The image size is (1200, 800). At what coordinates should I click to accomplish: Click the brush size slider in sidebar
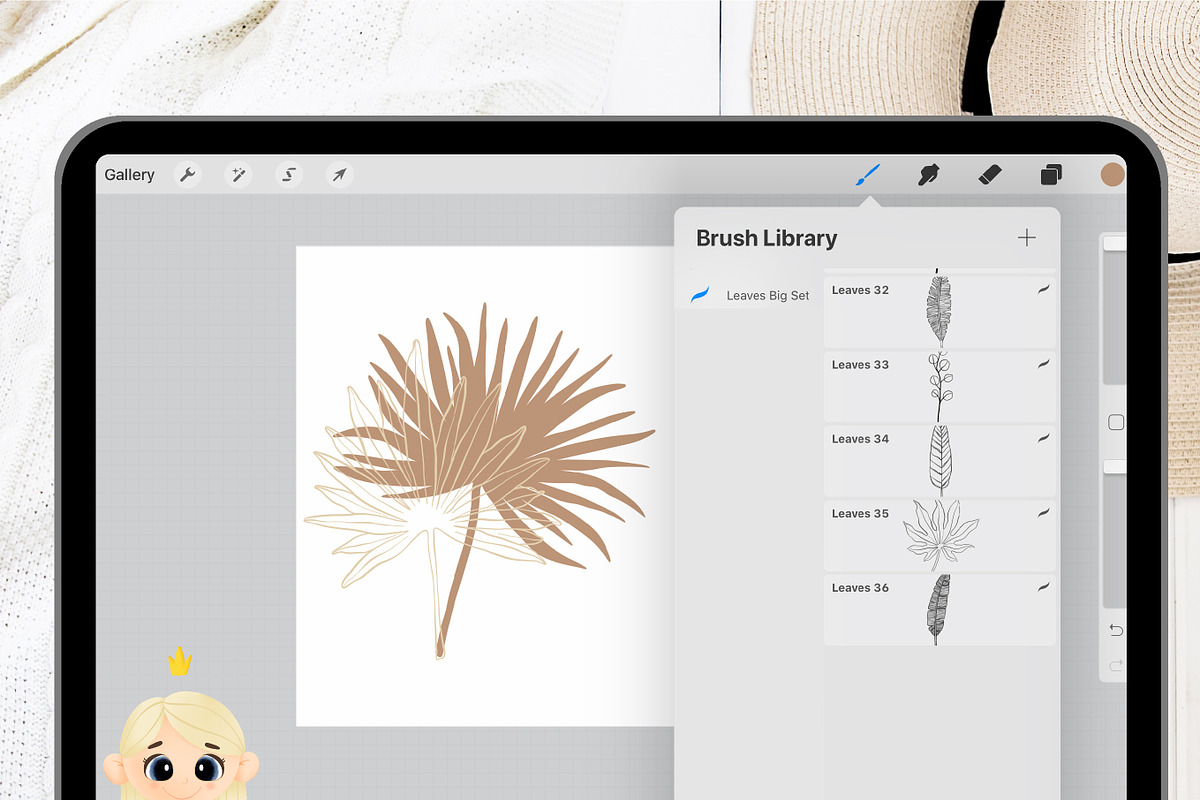tap(1114, 310)
